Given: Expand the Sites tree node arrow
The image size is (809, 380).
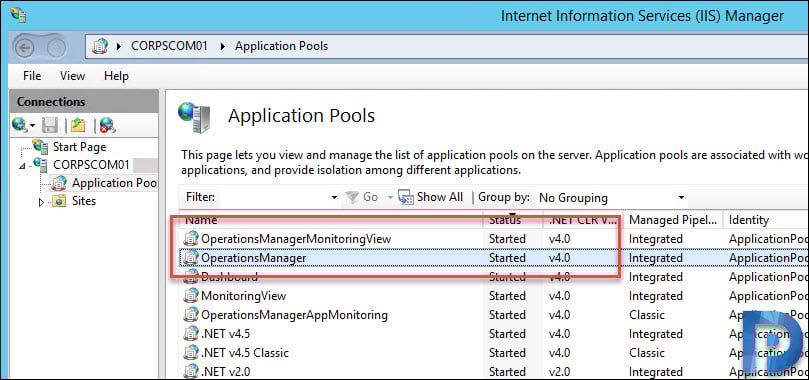Looking at the screenshot, I should coord(42,202).
